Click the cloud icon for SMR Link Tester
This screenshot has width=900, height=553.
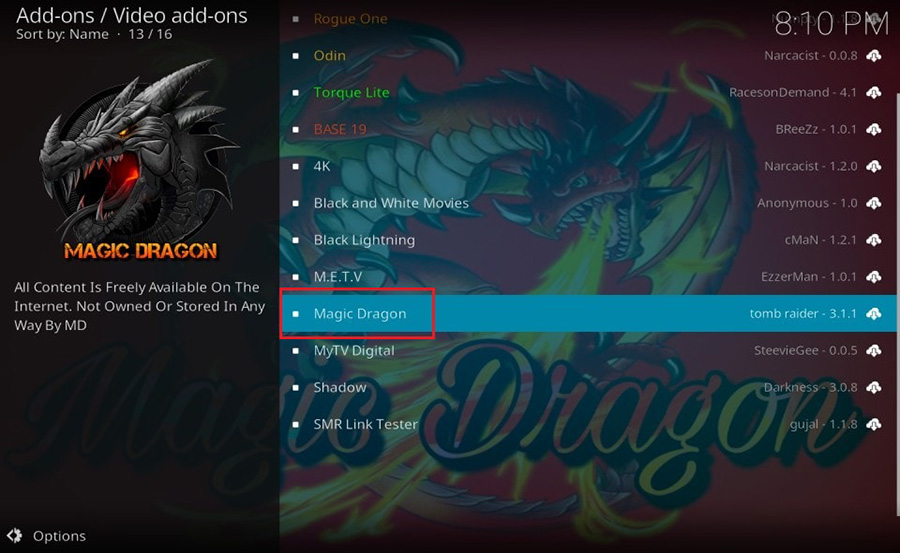[874, 424]
